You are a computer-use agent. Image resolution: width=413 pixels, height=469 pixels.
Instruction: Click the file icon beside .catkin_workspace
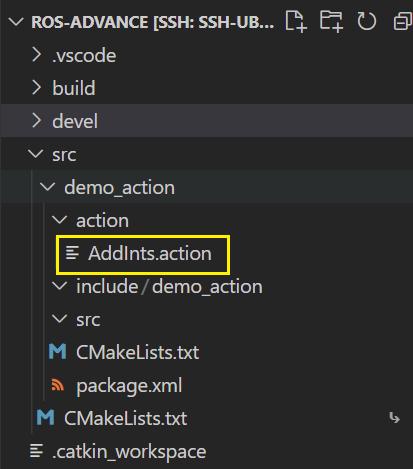[36, 451]
